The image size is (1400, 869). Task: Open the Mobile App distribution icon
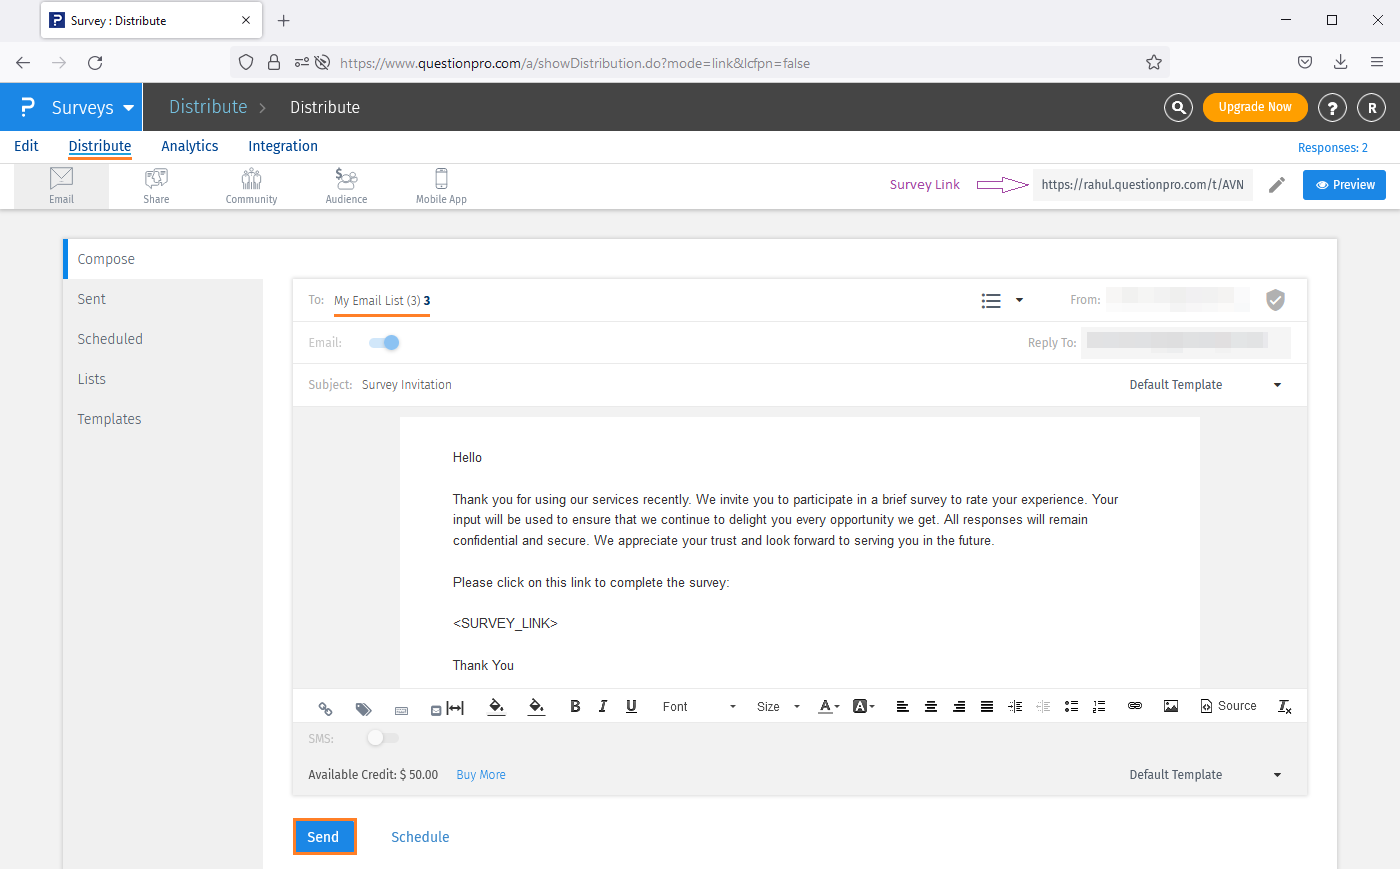pyautogui.click(x=441, y=184)
